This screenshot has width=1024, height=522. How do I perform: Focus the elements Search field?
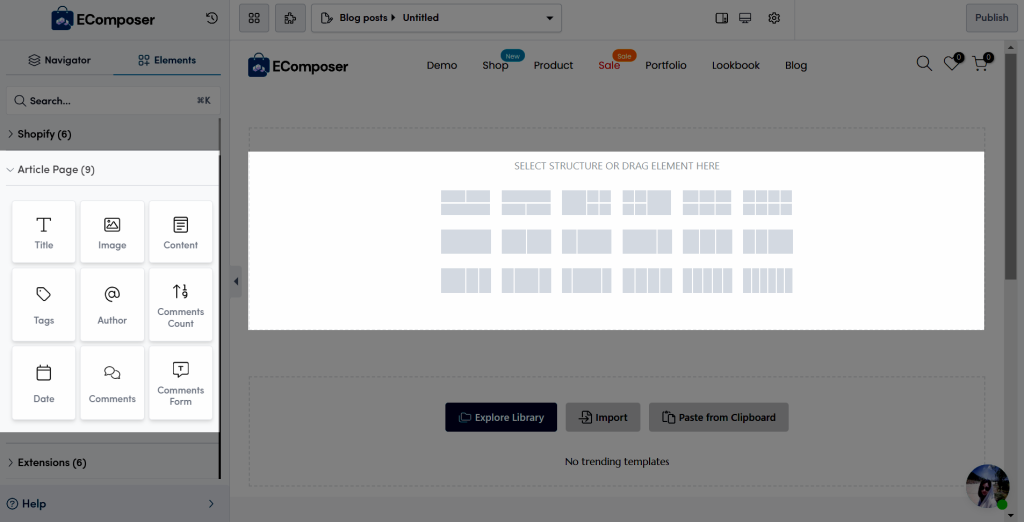click(114, 101)
